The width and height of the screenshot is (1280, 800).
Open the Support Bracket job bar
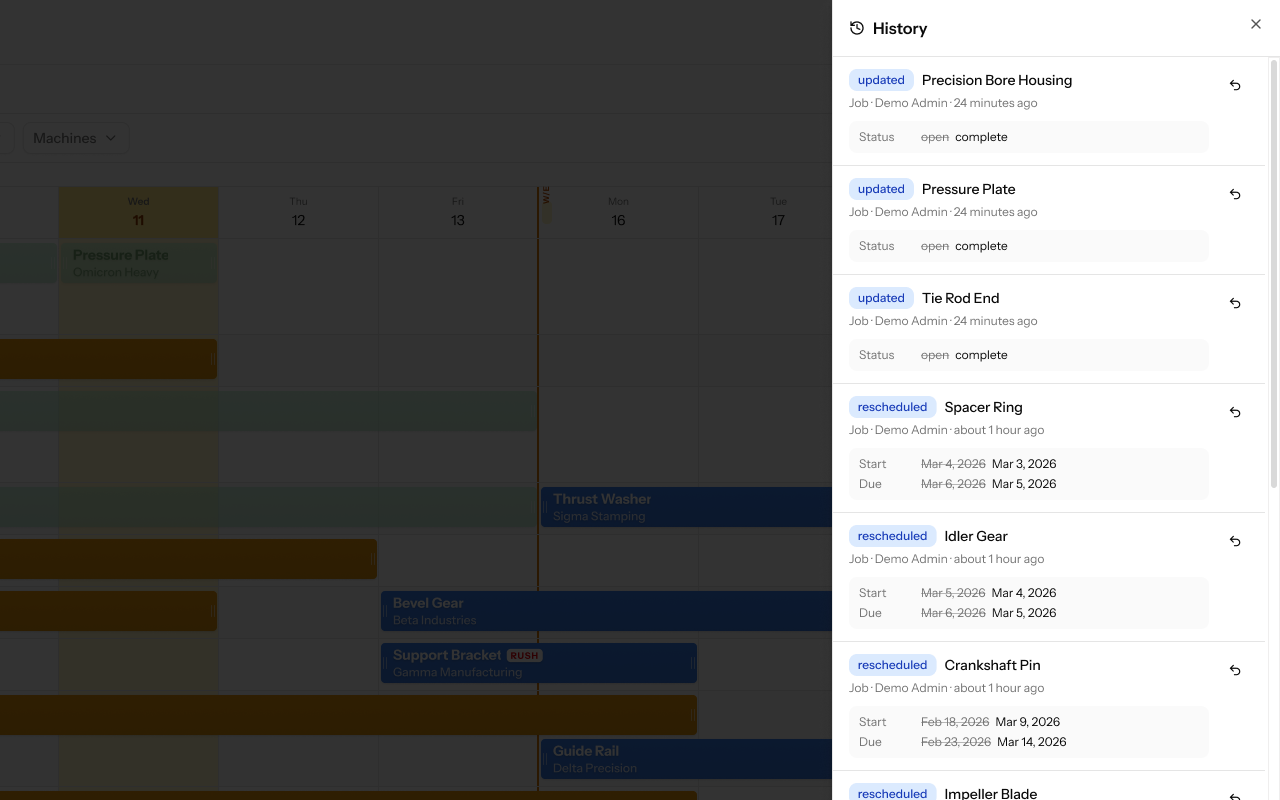(x=539, y=663)
